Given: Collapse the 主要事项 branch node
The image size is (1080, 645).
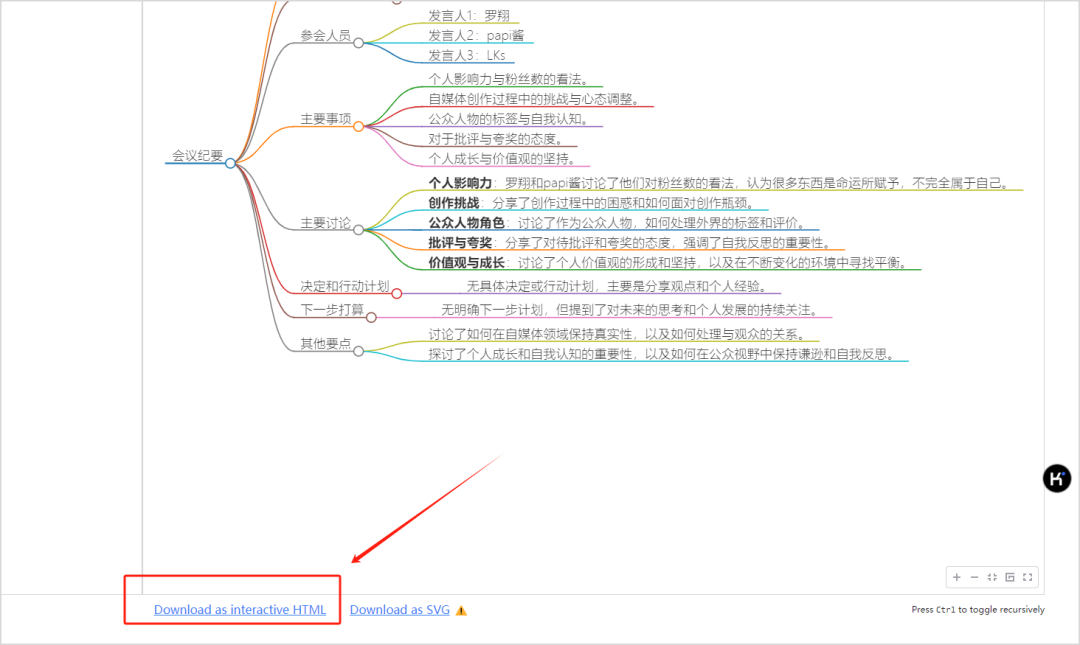Looking at the screenshot, I should pyautogui.click(x=358, y=126).
